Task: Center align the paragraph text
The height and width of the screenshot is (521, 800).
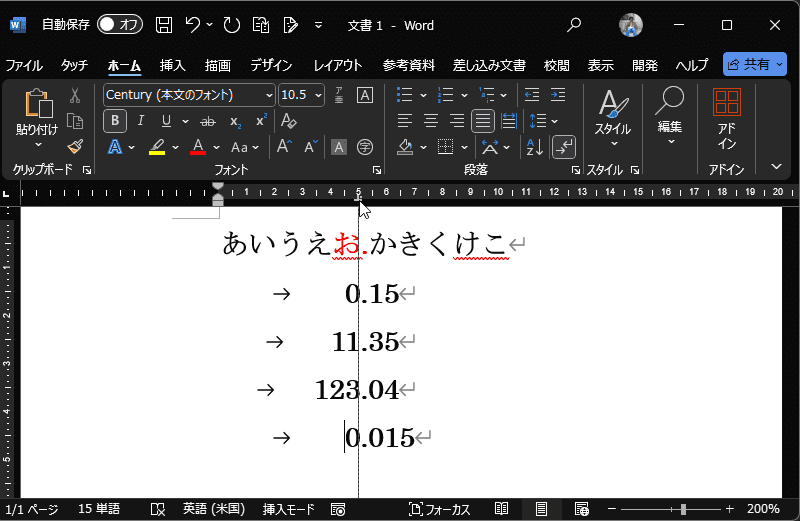Action: point(431,121)
